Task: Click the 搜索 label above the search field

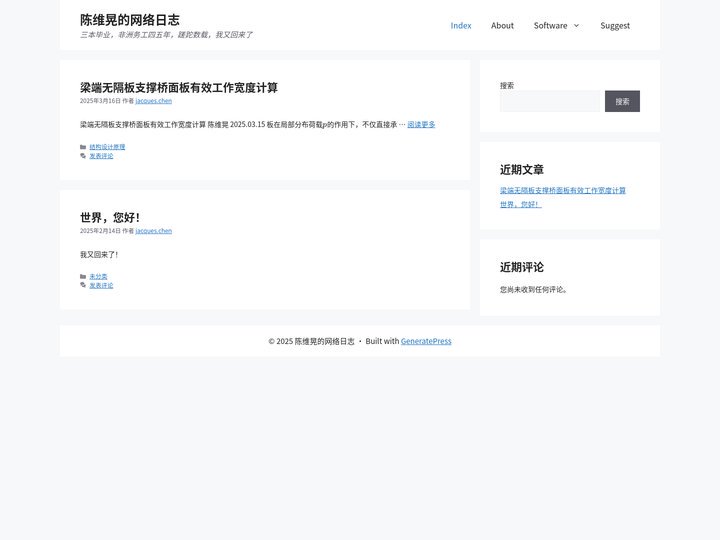Action: (507, 85)
